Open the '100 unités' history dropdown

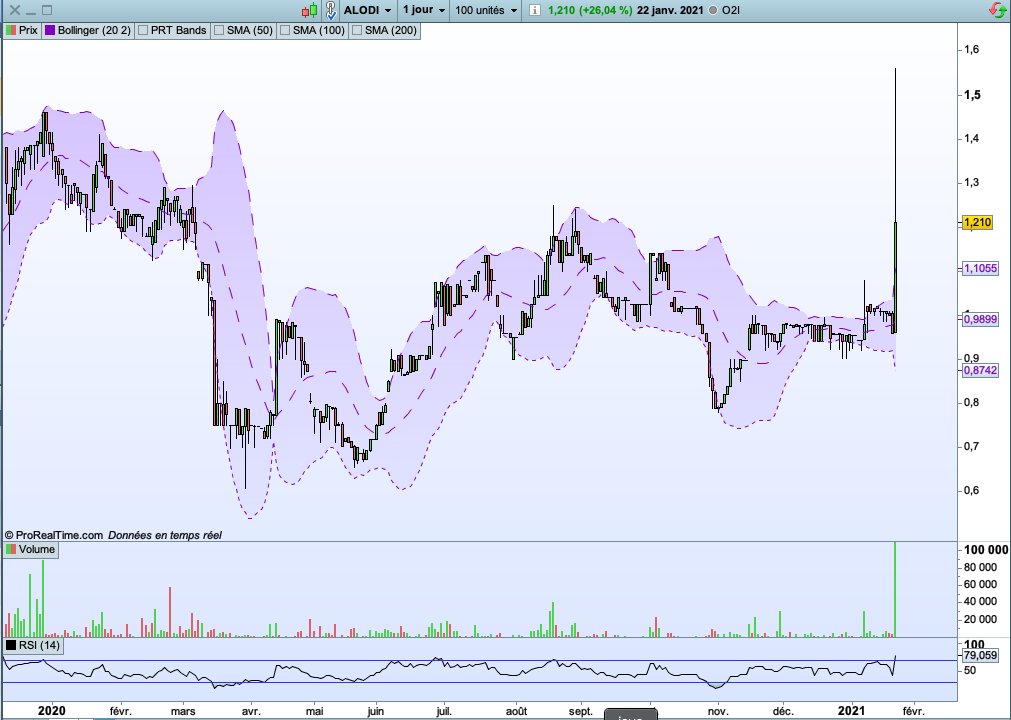[486, 10]
